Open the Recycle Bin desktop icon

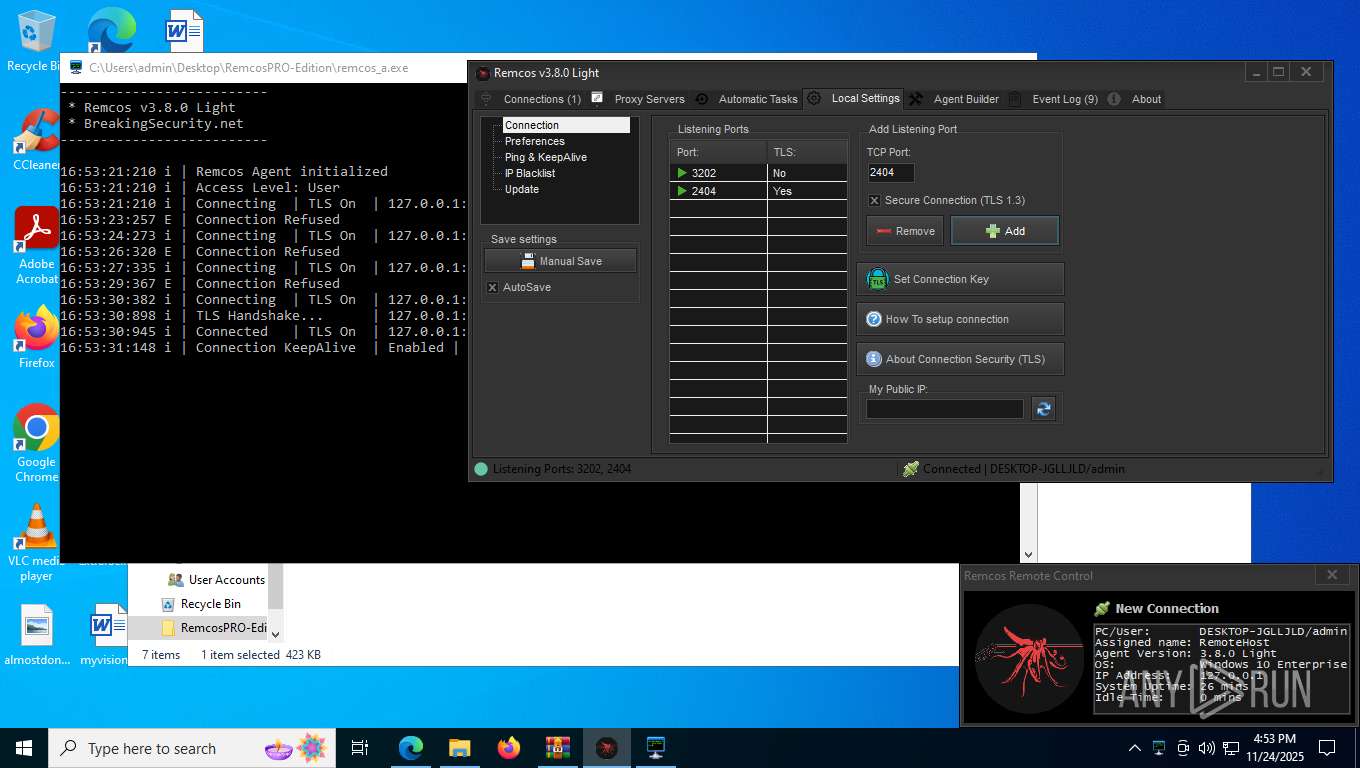pyautogui.click(x=36, y=41)
